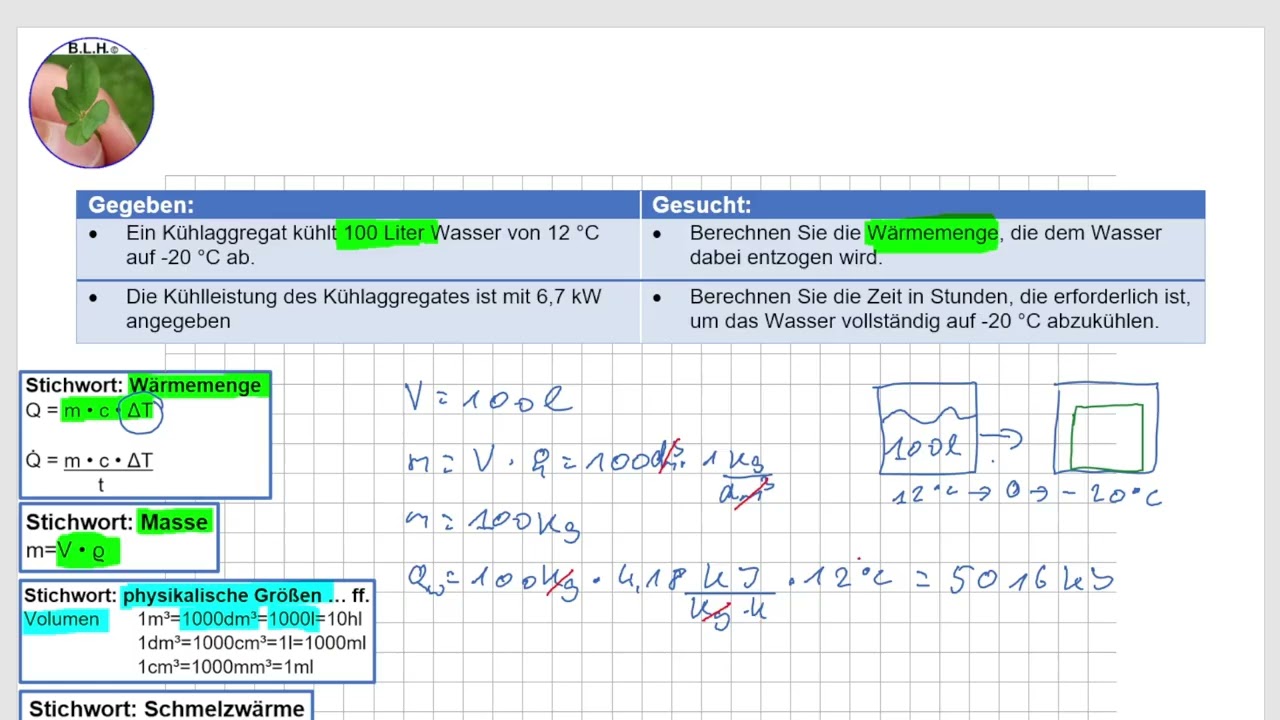Click text 'Die Kühlleistung des Kühlaggregates ist mit 6,7 kW'
1280x720 pixels.
tap(363, 297)
